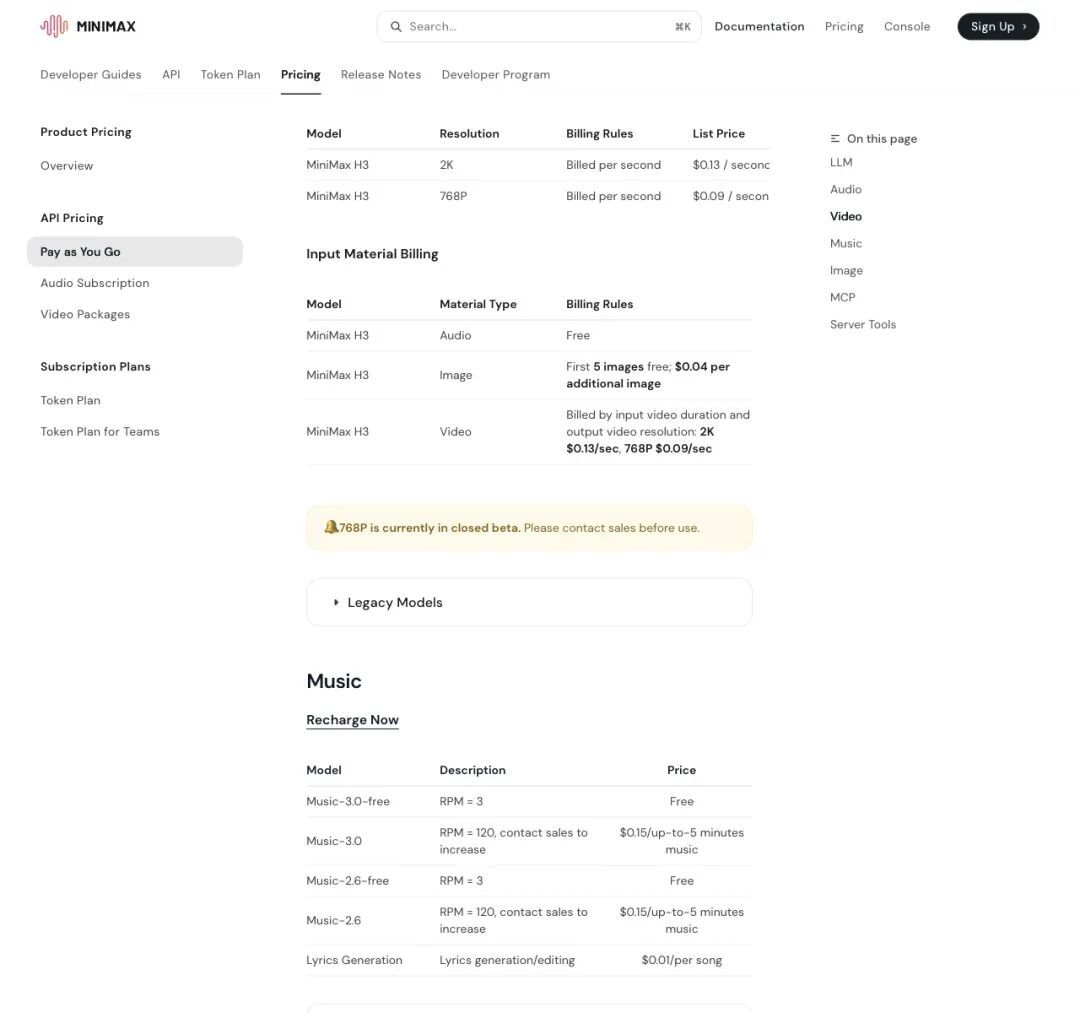Open Pricing in the top header
This screenshot has height=1013, width=1080.
coord(844,26)
